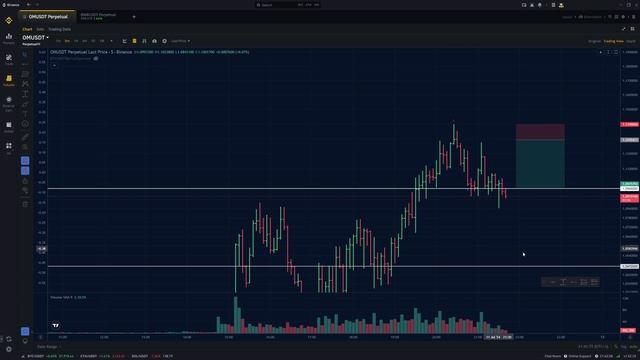Select the ruler measure tool

(x=25, y=137)
